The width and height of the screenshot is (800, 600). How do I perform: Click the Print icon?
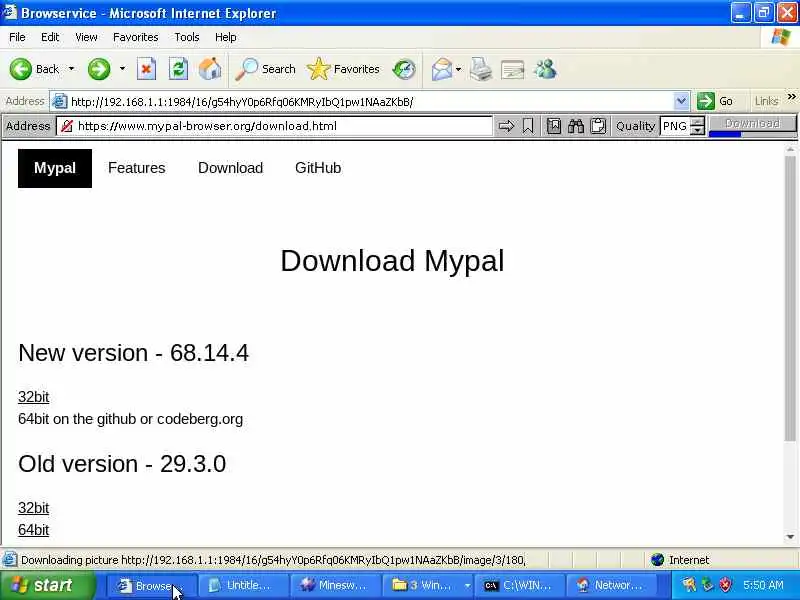pyautogui.click(x=481, y=69)
